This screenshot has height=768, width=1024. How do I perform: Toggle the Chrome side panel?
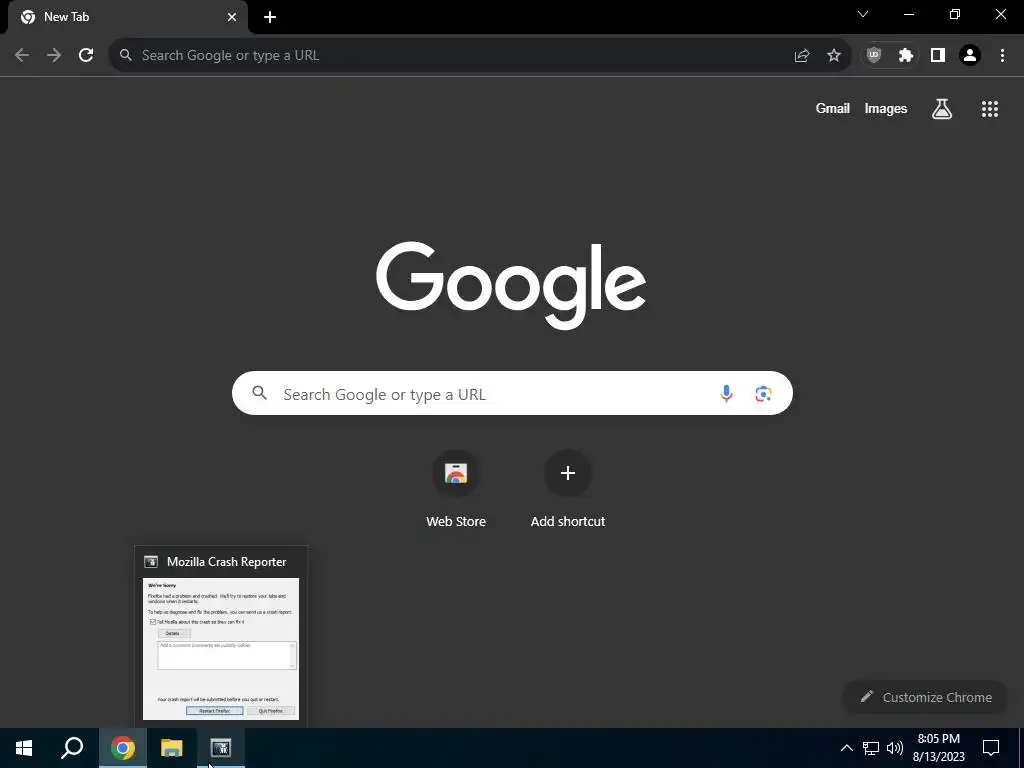click(x=938, y=56)
